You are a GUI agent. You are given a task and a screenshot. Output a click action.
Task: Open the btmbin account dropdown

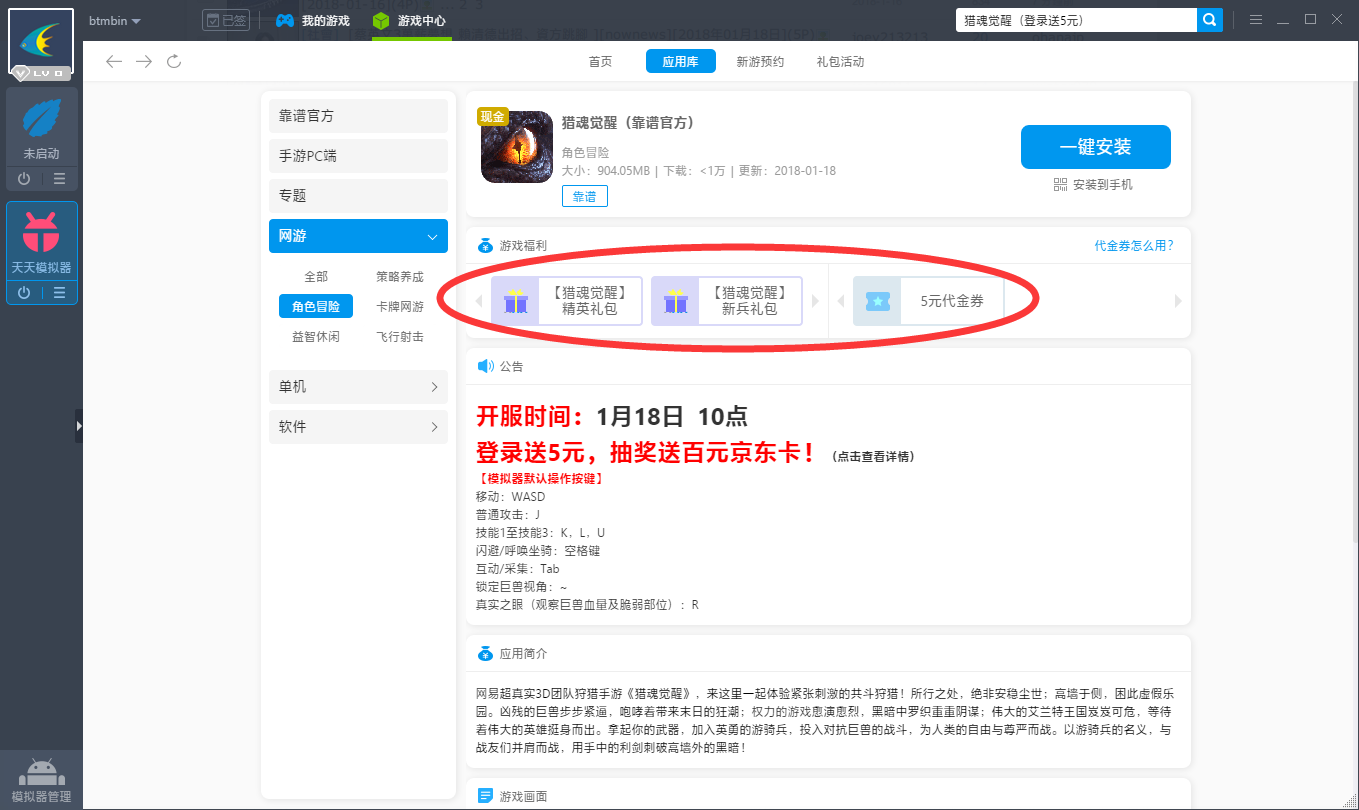click(x=114, y=21)
